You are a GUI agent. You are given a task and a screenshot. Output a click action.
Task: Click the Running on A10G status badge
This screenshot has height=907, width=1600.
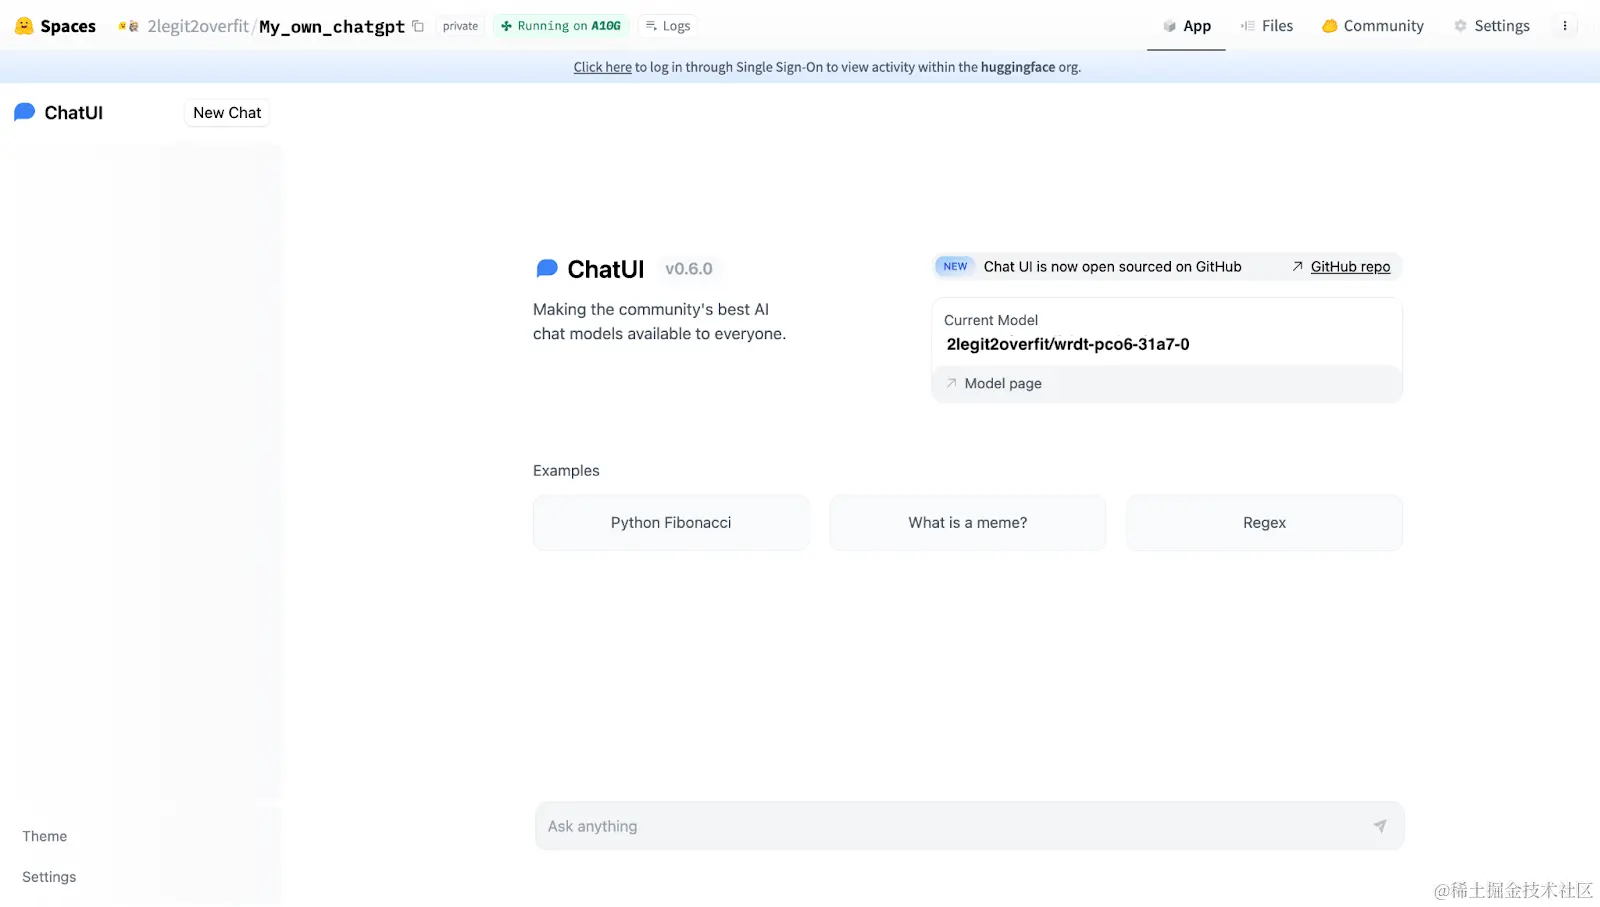pos(561,26)
